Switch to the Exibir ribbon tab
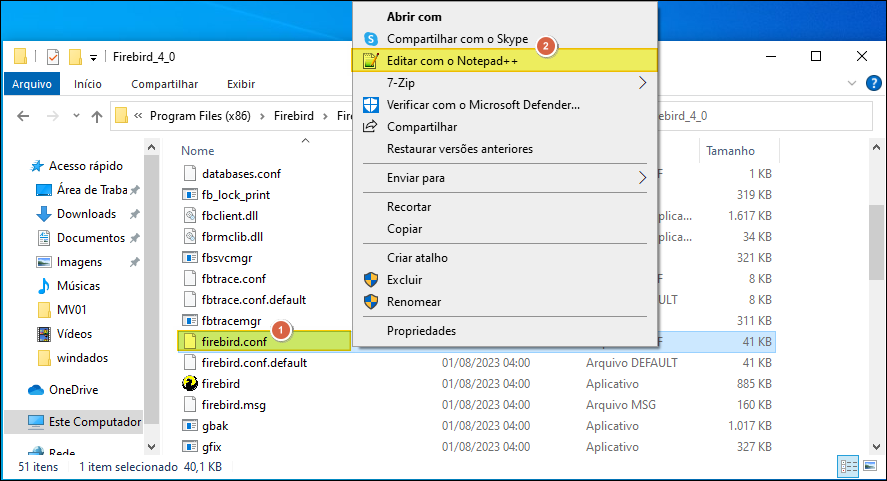This screenshot has width=887, height=481. (x=241, y=84)
